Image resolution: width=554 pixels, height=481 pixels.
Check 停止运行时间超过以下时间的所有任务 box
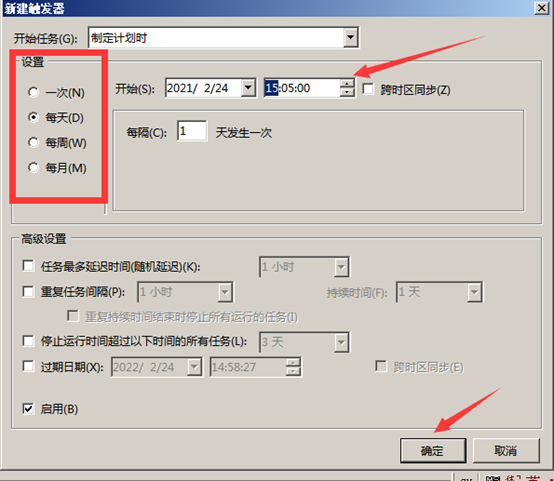point(28,341)
